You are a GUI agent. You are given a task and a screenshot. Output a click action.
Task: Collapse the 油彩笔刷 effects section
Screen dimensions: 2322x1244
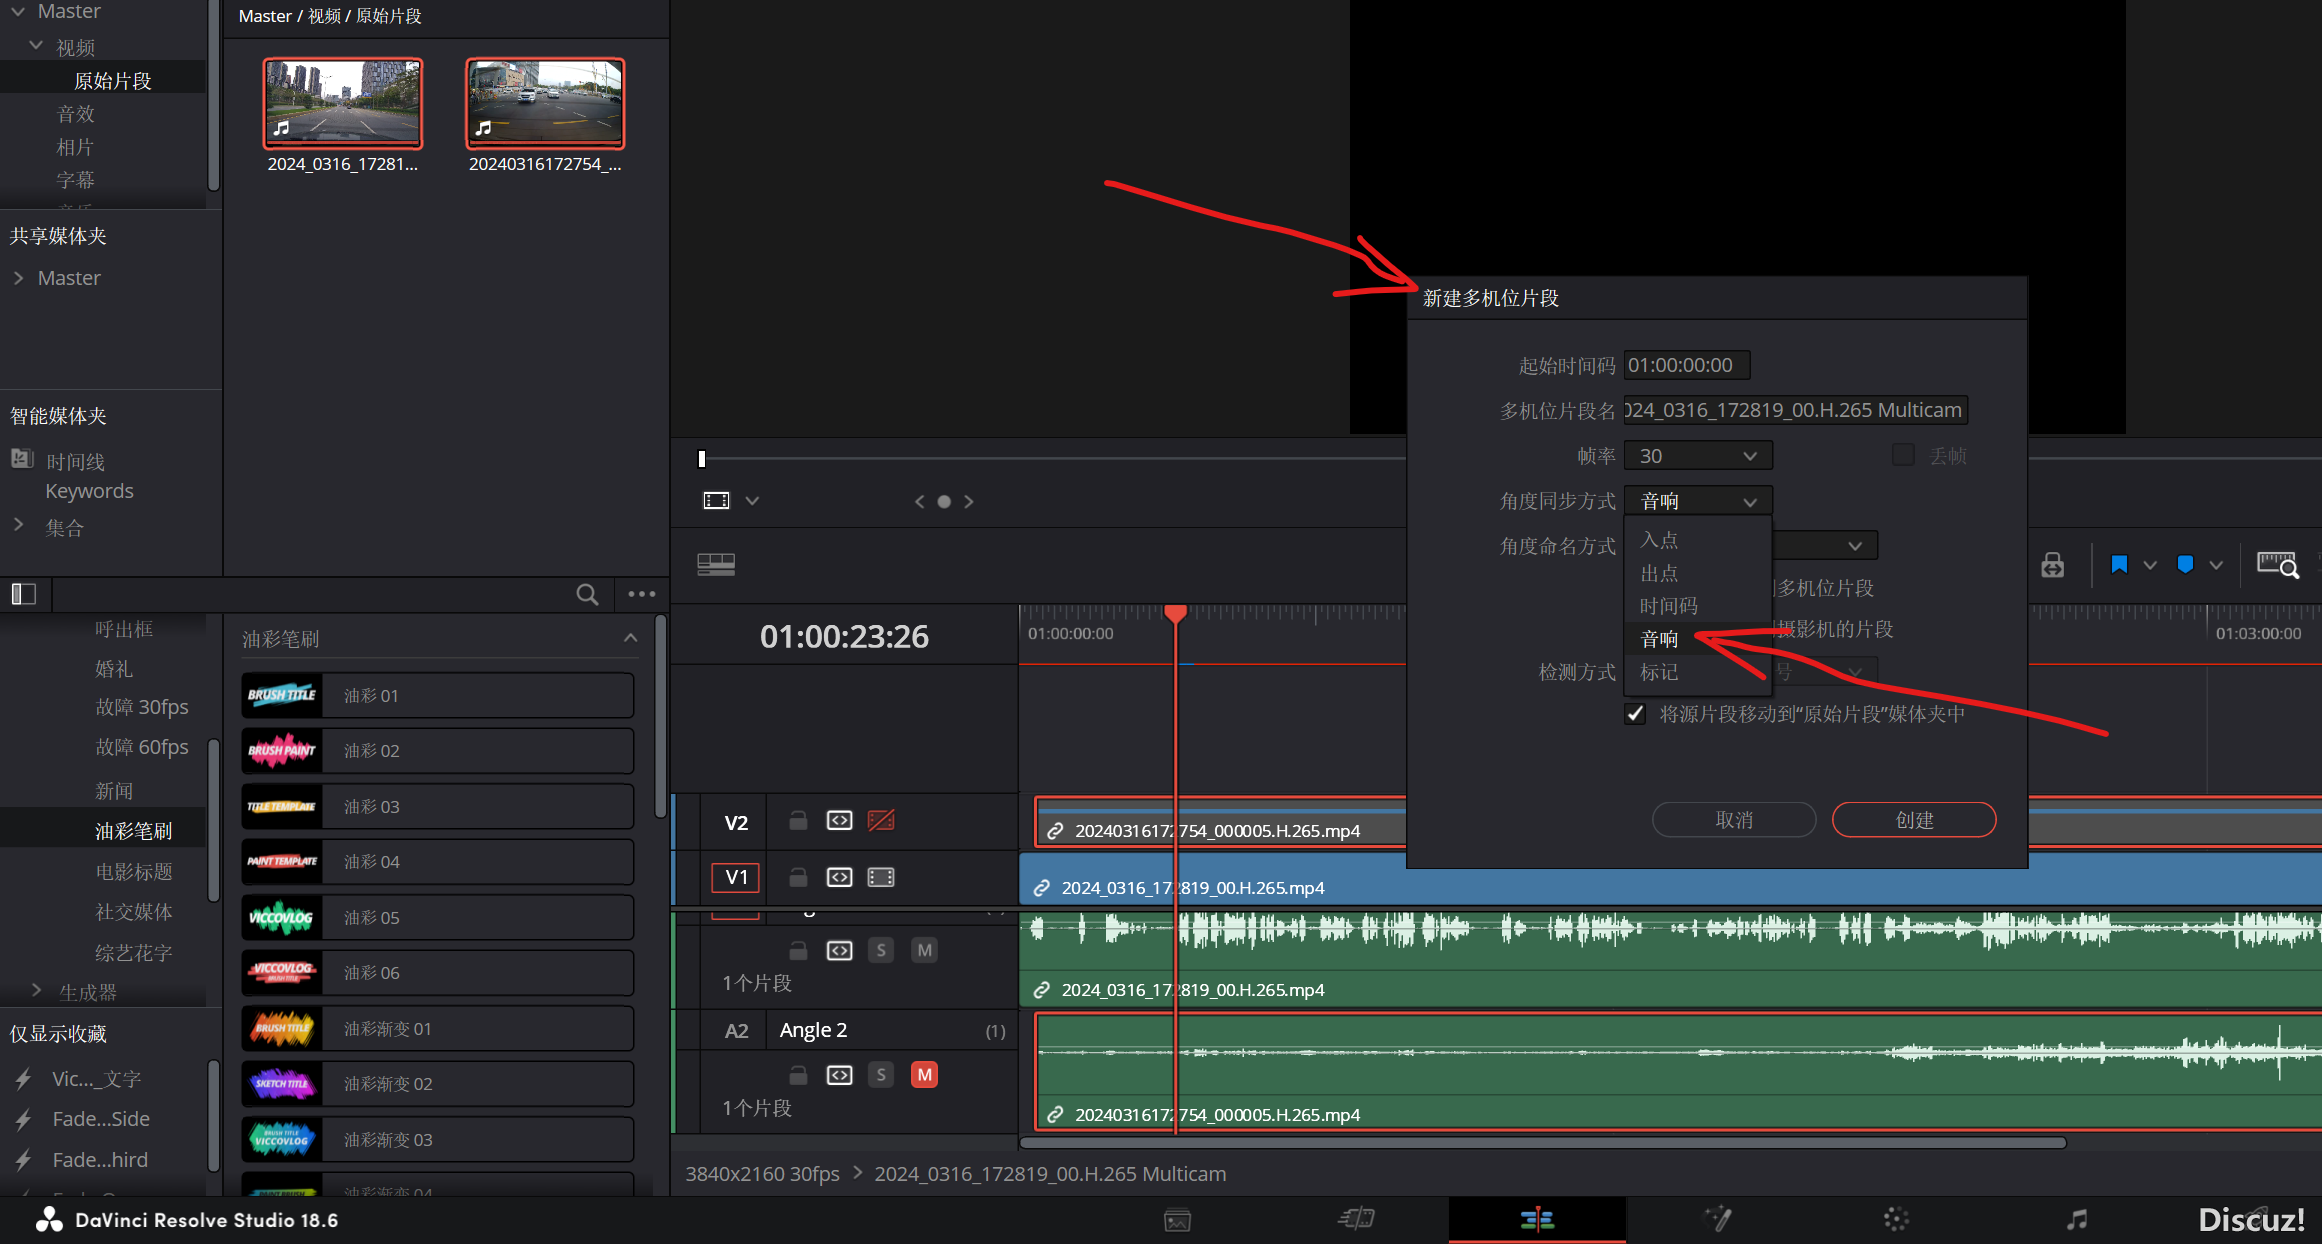tap(630, 638)
